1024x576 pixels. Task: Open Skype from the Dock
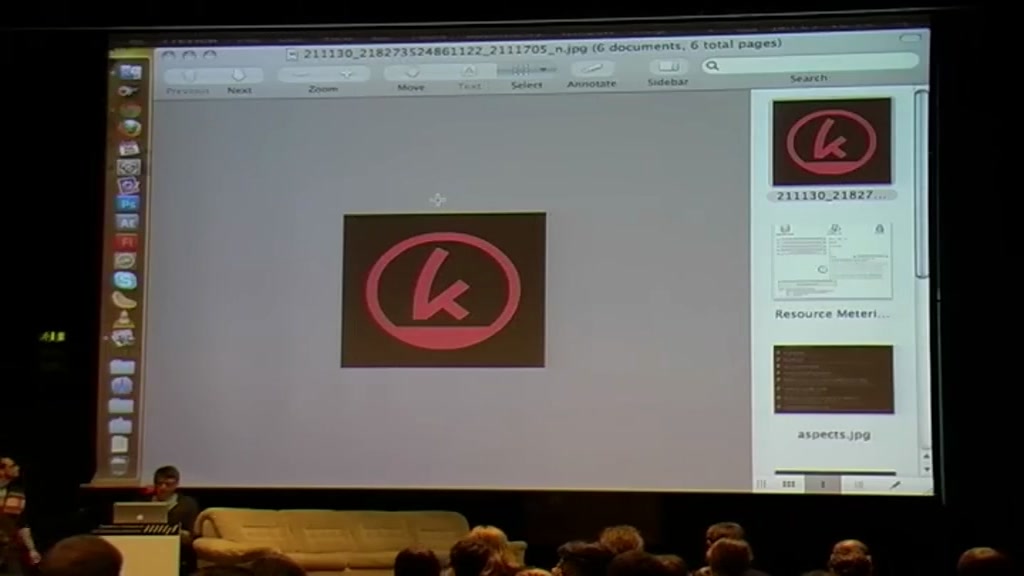coord(125,280)
